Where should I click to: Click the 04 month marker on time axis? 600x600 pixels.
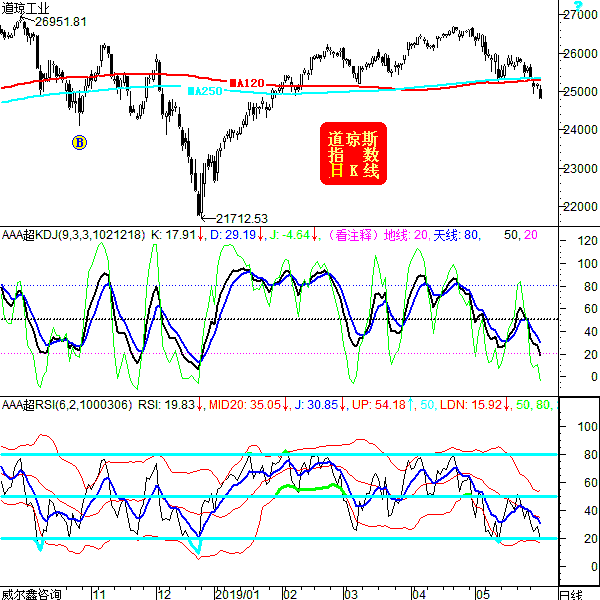coord(419,594)
